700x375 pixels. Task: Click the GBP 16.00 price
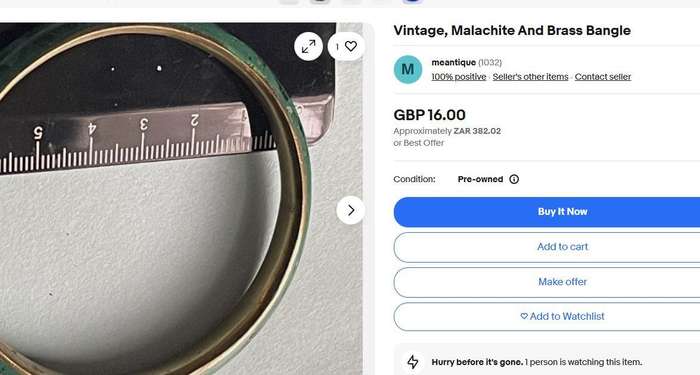[429, 115]
